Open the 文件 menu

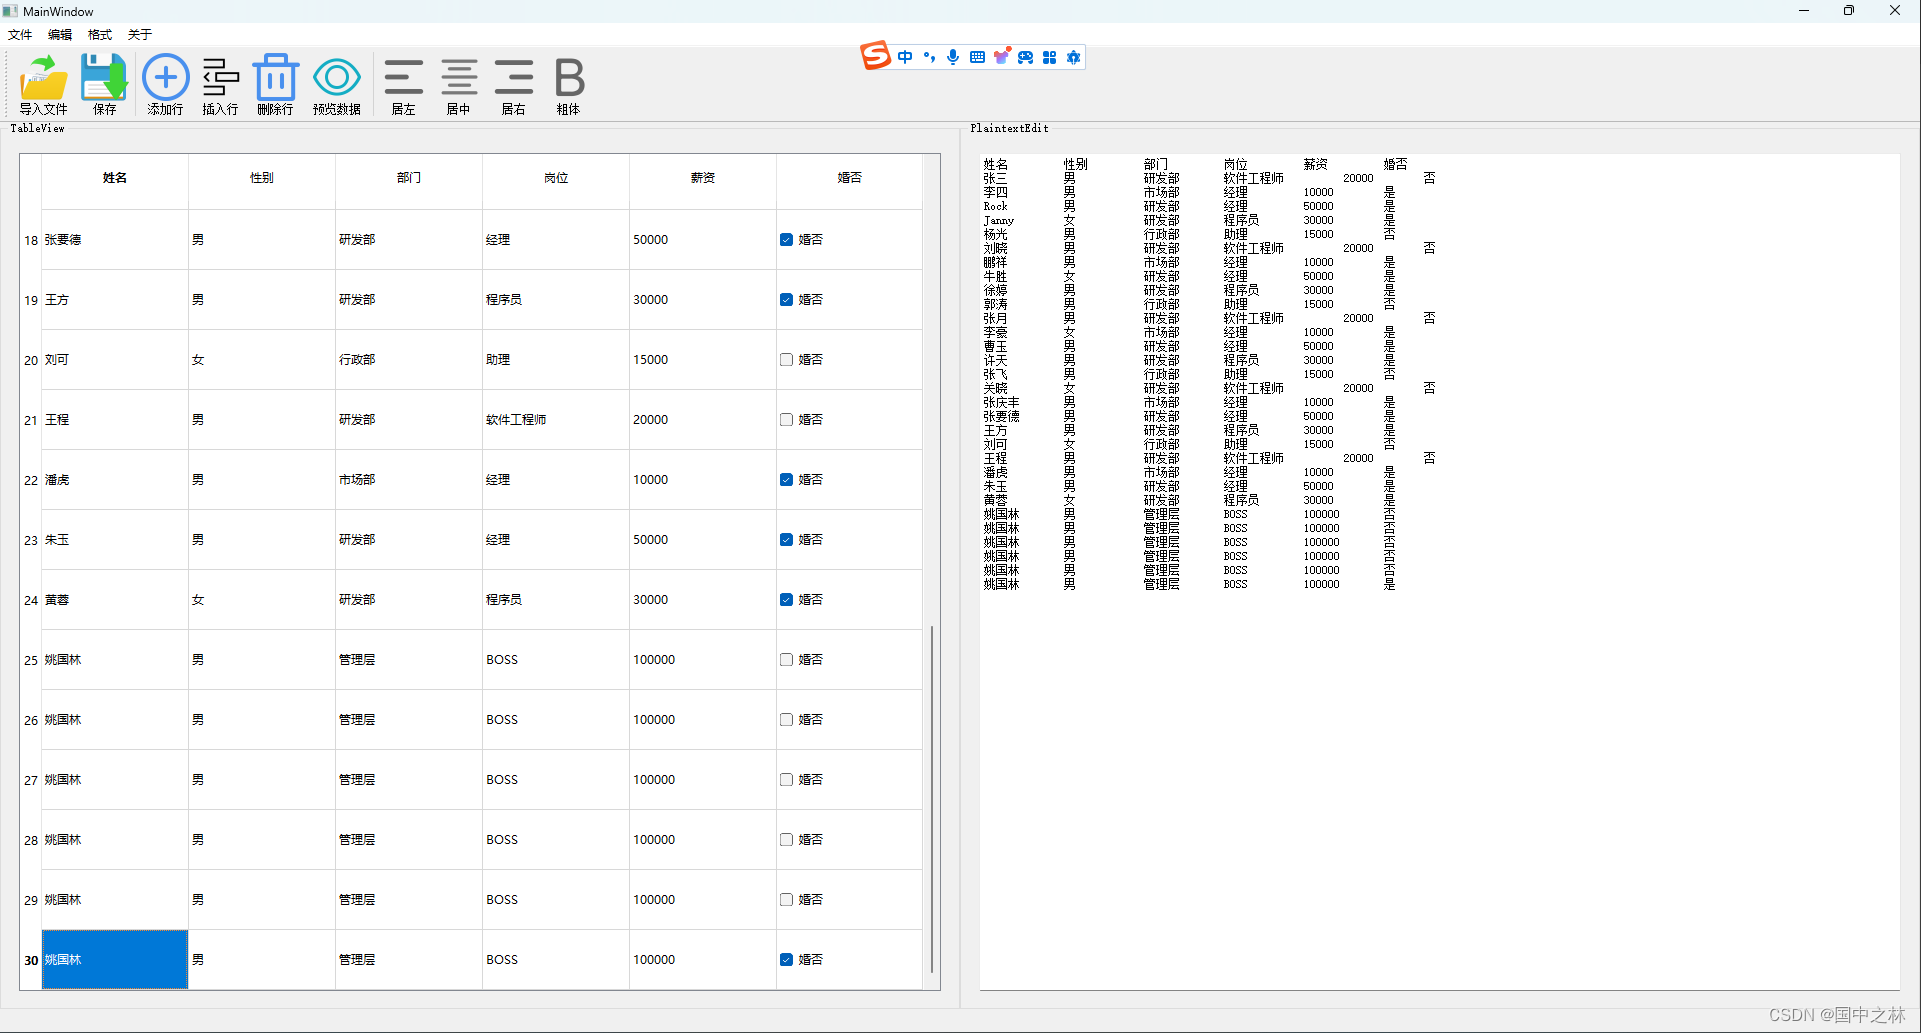20,34
